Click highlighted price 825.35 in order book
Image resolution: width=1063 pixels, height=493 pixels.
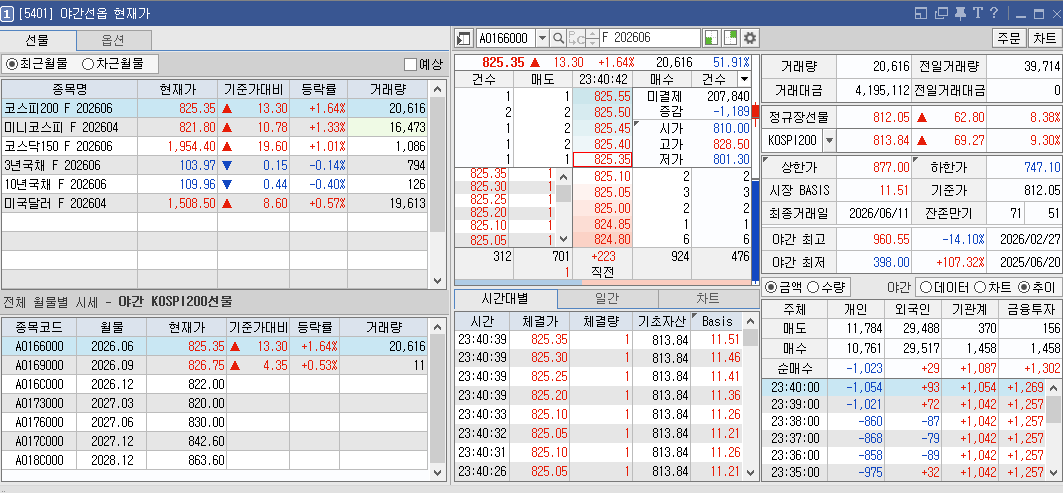point(603,159)
